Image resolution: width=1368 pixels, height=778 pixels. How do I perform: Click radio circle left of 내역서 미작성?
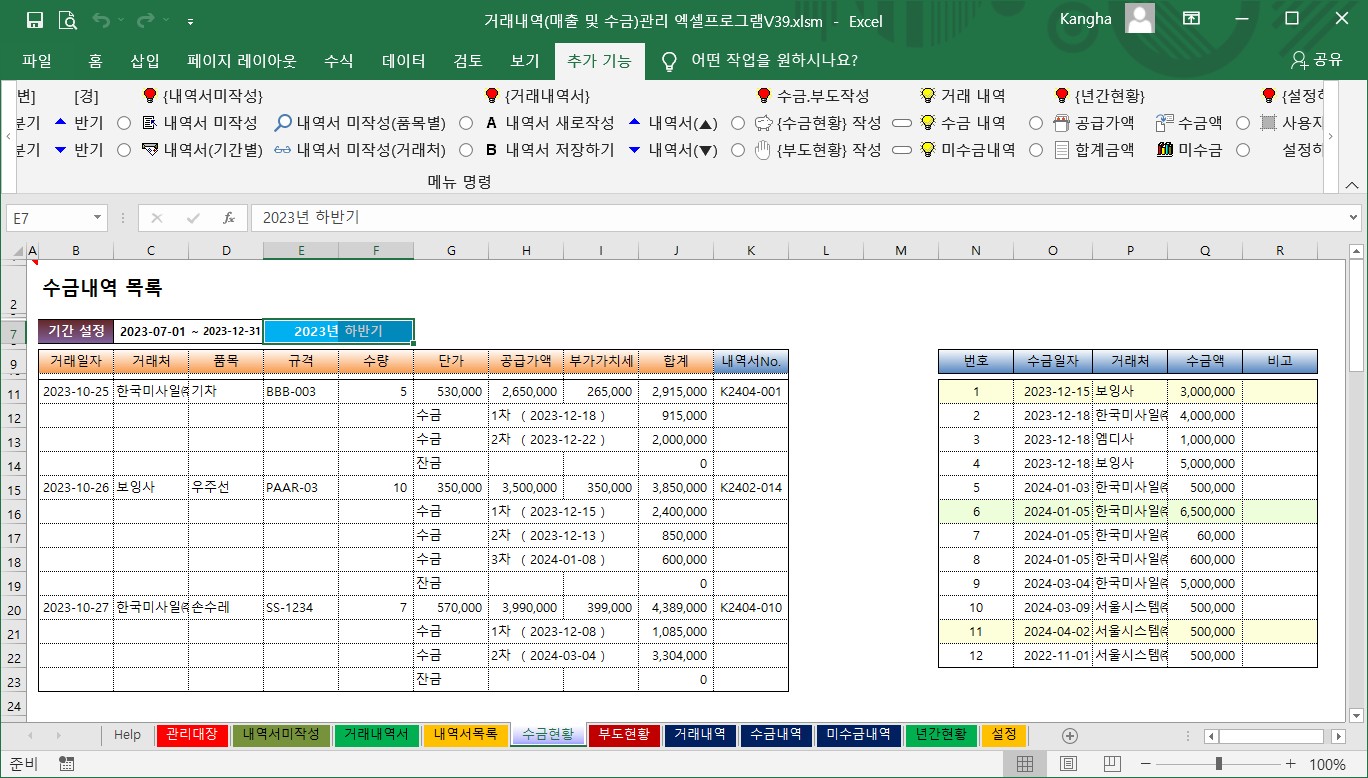pos(124,123)
